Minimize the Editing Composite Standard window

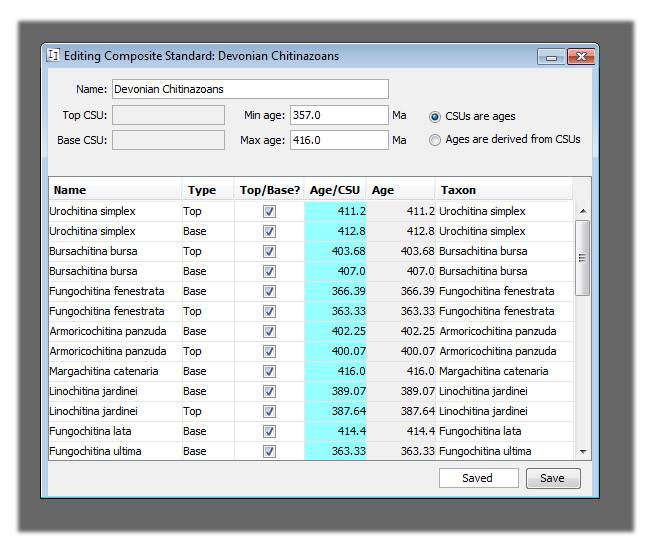pos(551,57)
